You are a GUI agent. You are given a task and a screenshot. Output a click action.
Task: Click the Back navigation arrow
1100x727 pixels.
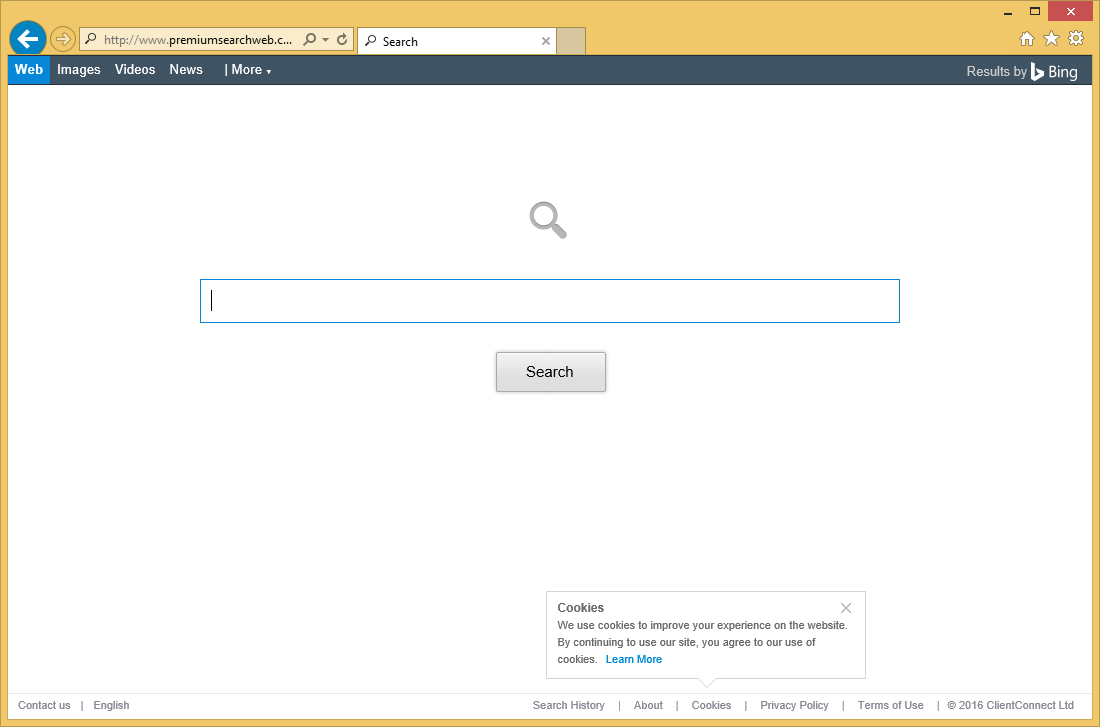tap(27, 38)
